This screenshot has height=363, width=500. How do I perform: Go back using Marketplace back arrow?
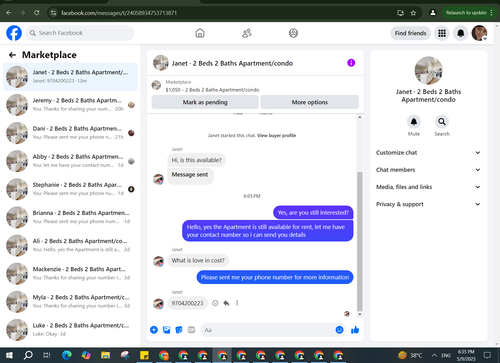click(x=12, y=55)
